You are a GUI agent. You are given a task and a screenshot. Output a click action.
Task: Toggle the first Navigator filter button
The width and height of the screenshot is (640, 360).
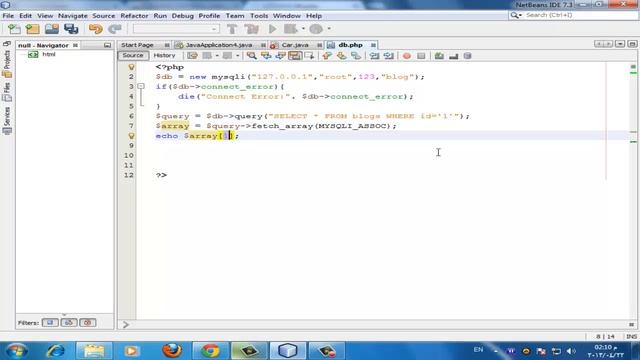[50, 322]
